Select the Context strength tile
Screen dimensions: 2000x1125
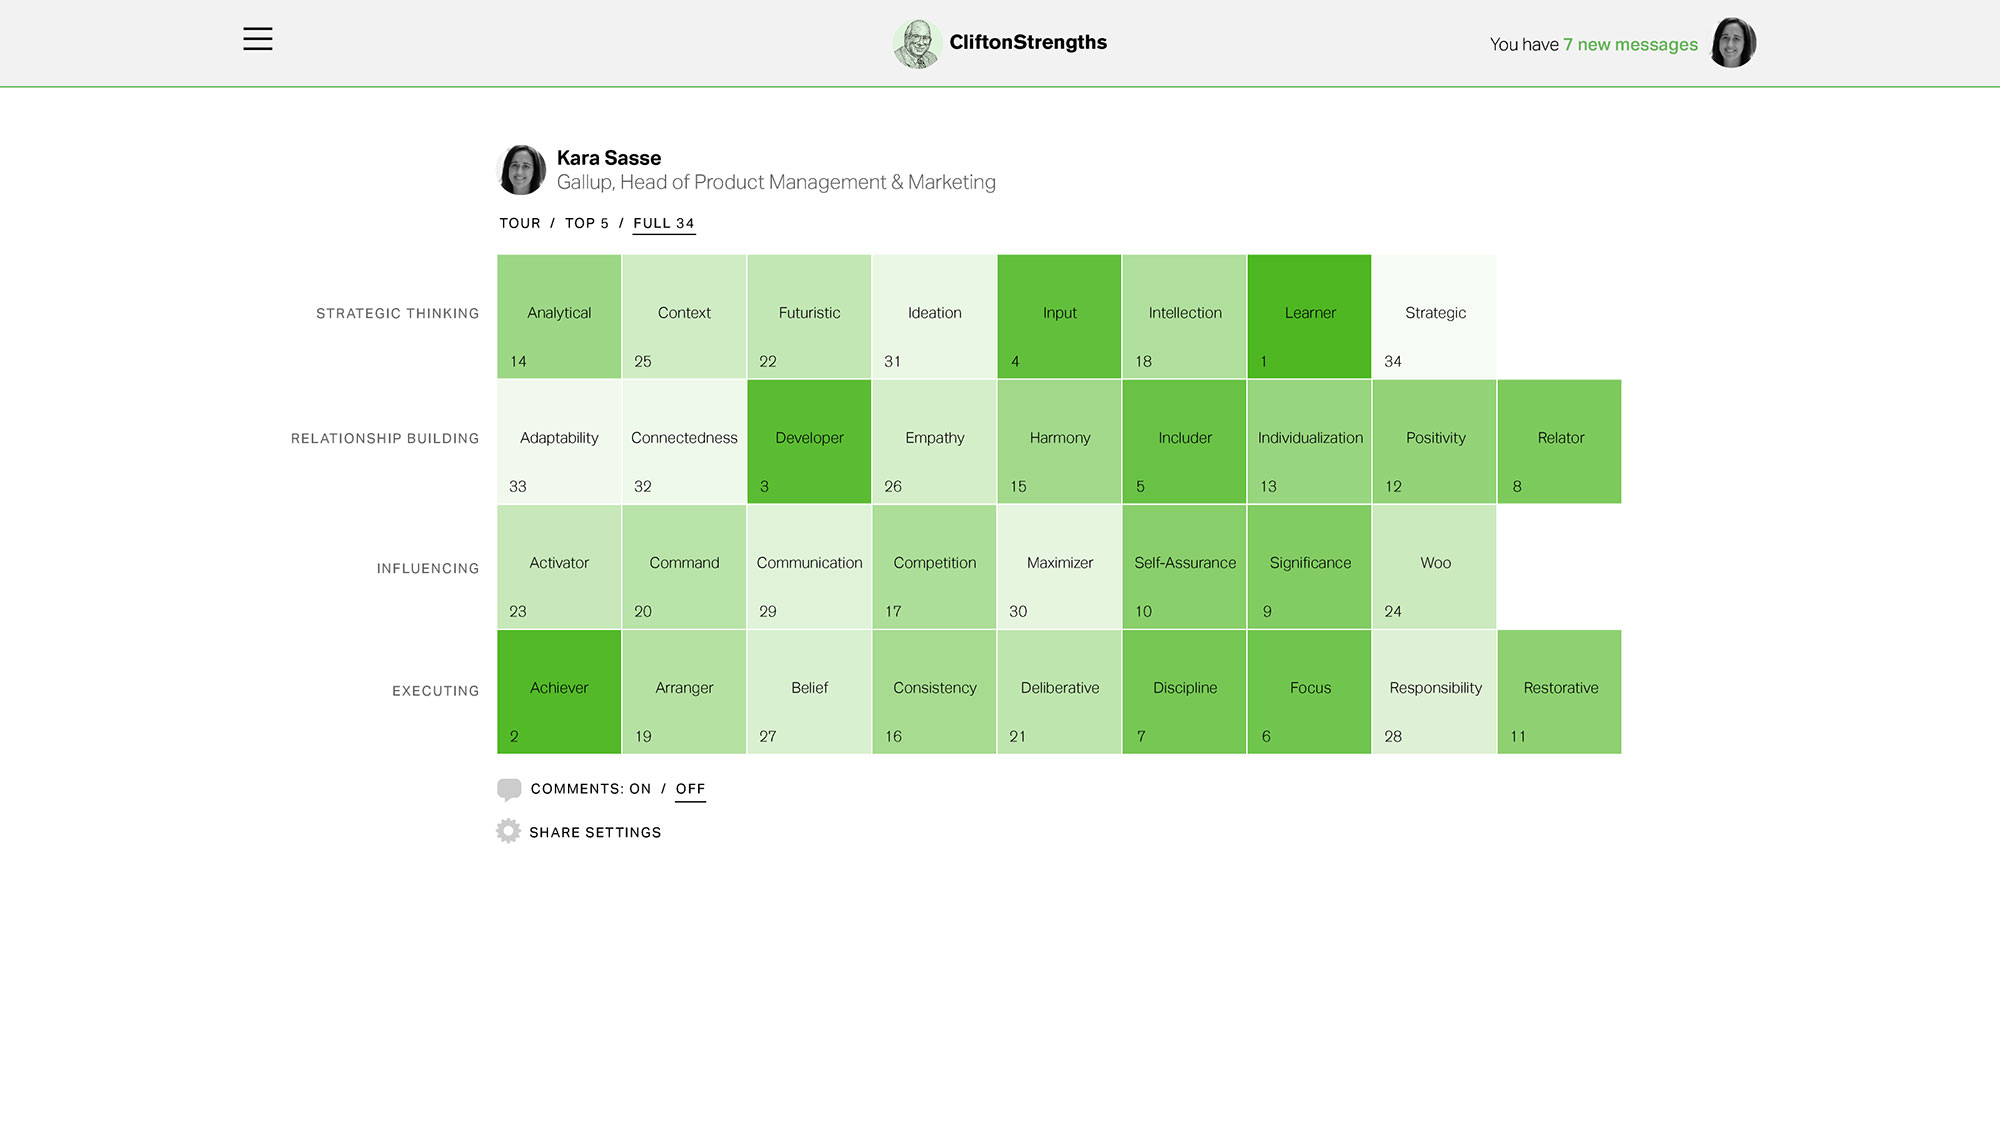pos(684,317)
